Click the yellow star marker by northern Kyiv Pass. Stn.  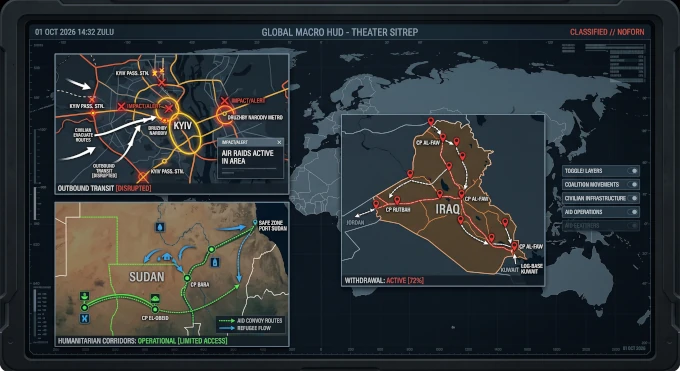[155, 73]
